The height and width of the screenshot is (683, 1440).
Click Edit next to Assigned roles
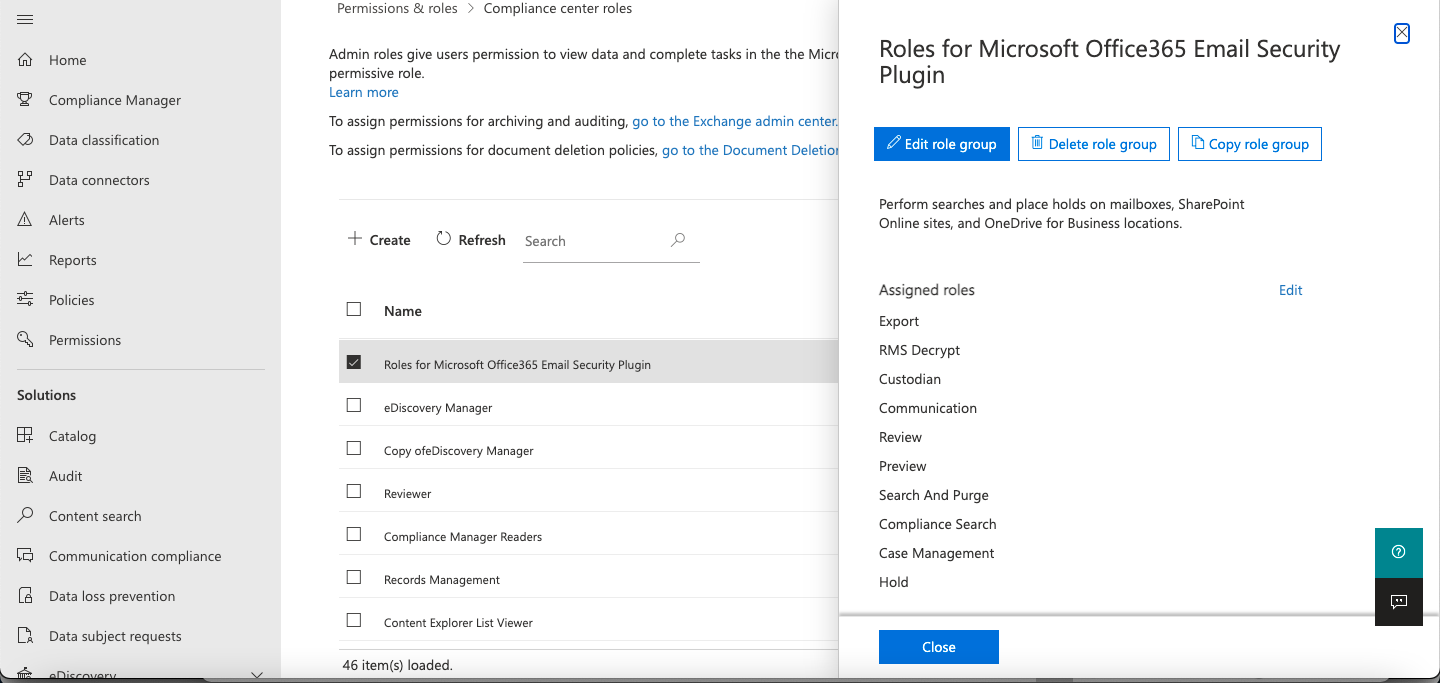1291,290
